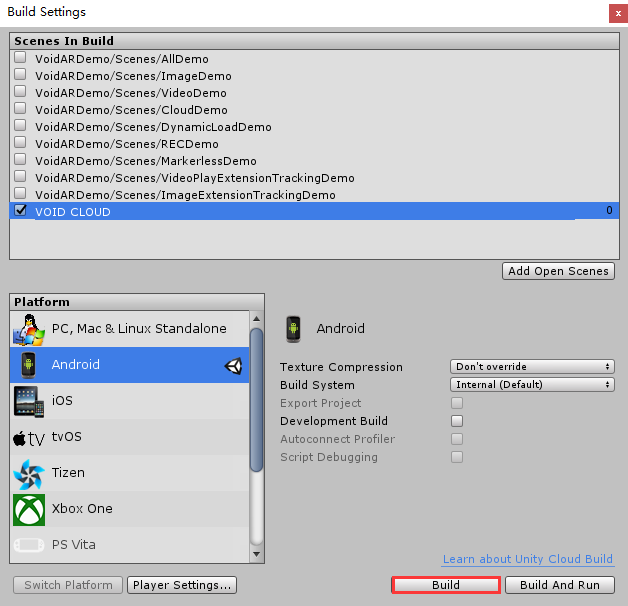Click the Tizen pinwheel icon
Viewport: 628px width, 606px height.
coord(29,474)
